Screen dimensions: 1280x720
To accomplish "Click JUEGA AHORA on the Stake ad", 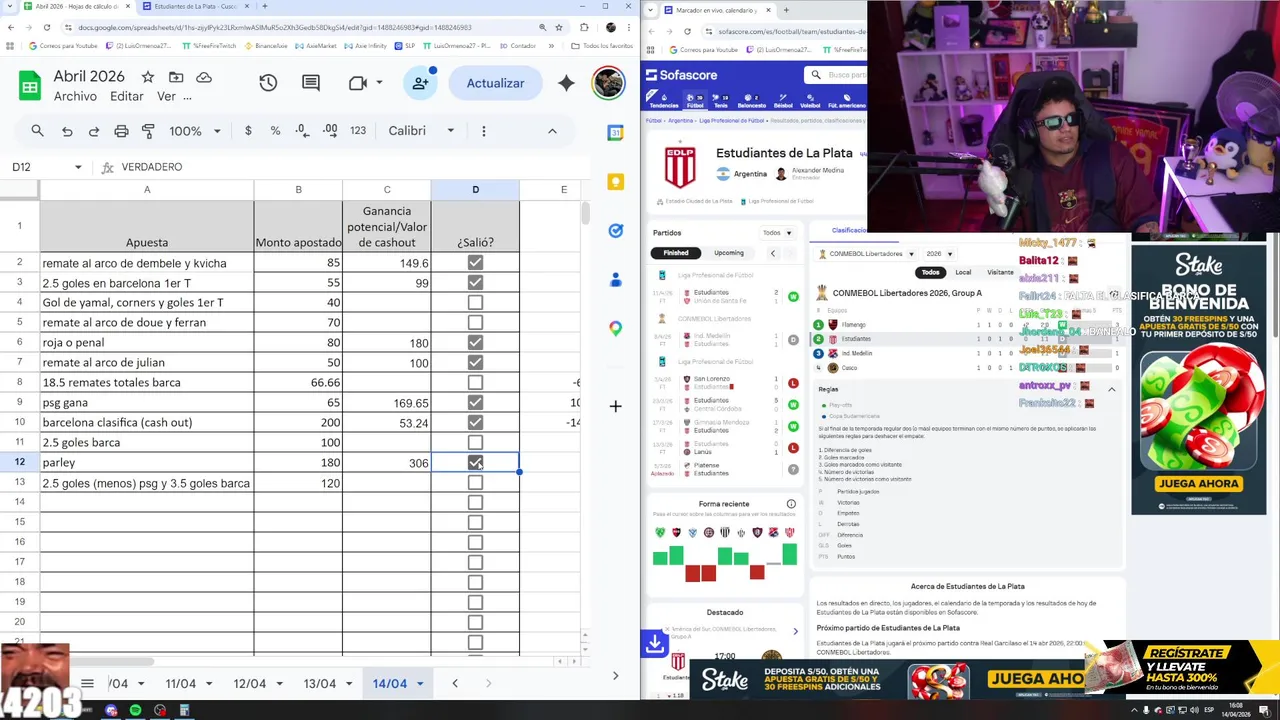I will [x=1198, y=483].
